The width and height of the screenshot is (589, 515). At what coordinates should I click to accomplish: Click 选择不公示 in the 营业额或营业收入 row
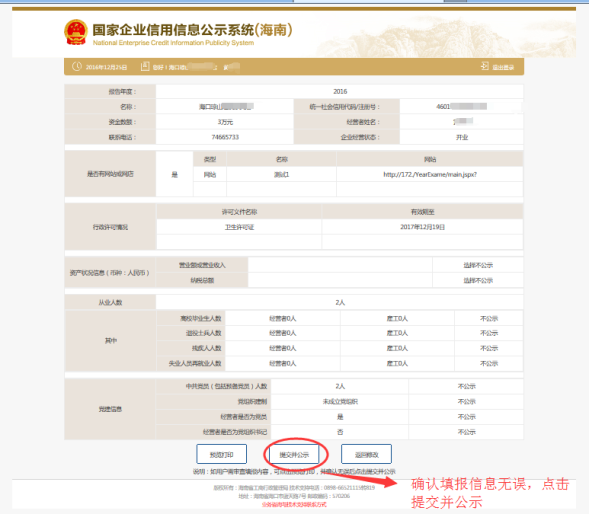478,265
